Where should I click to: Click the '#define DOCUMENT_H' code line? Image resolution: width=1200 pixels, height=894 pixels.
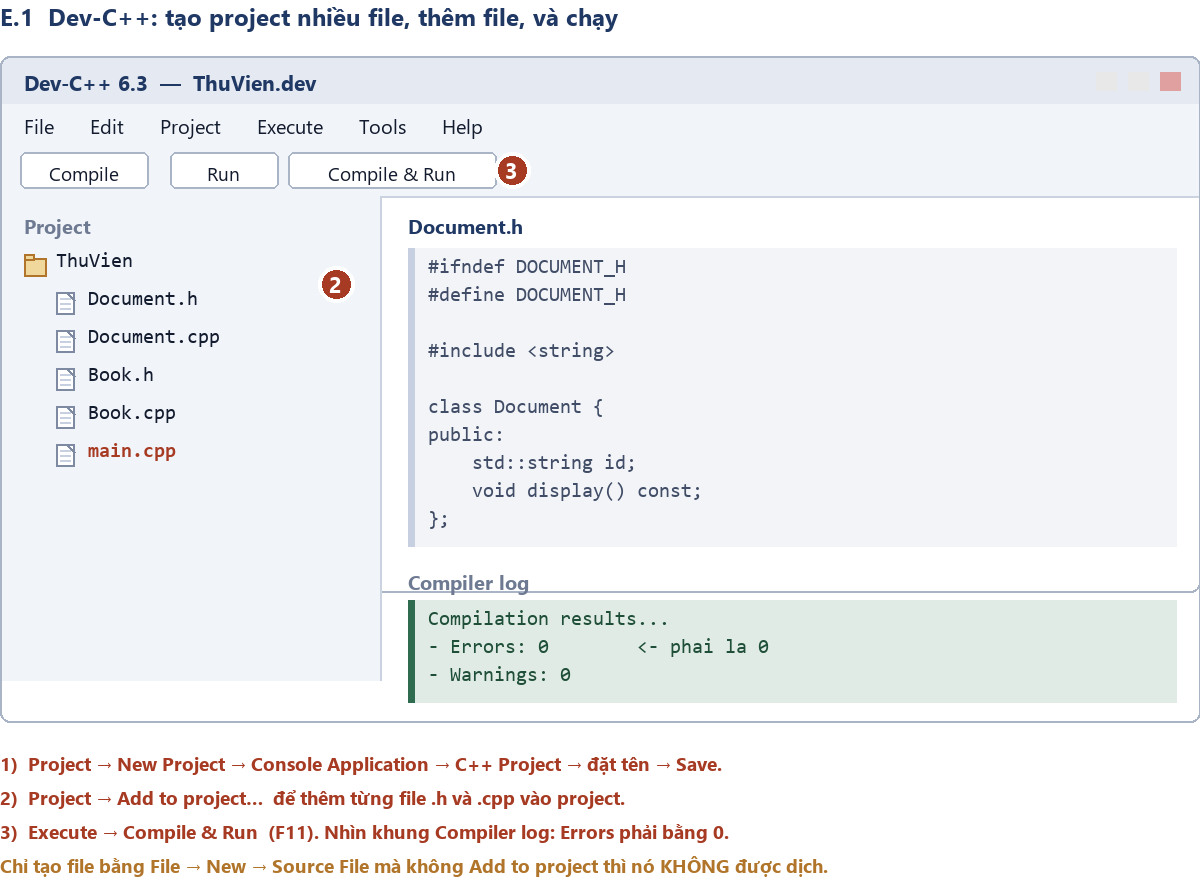pos(527,295)
